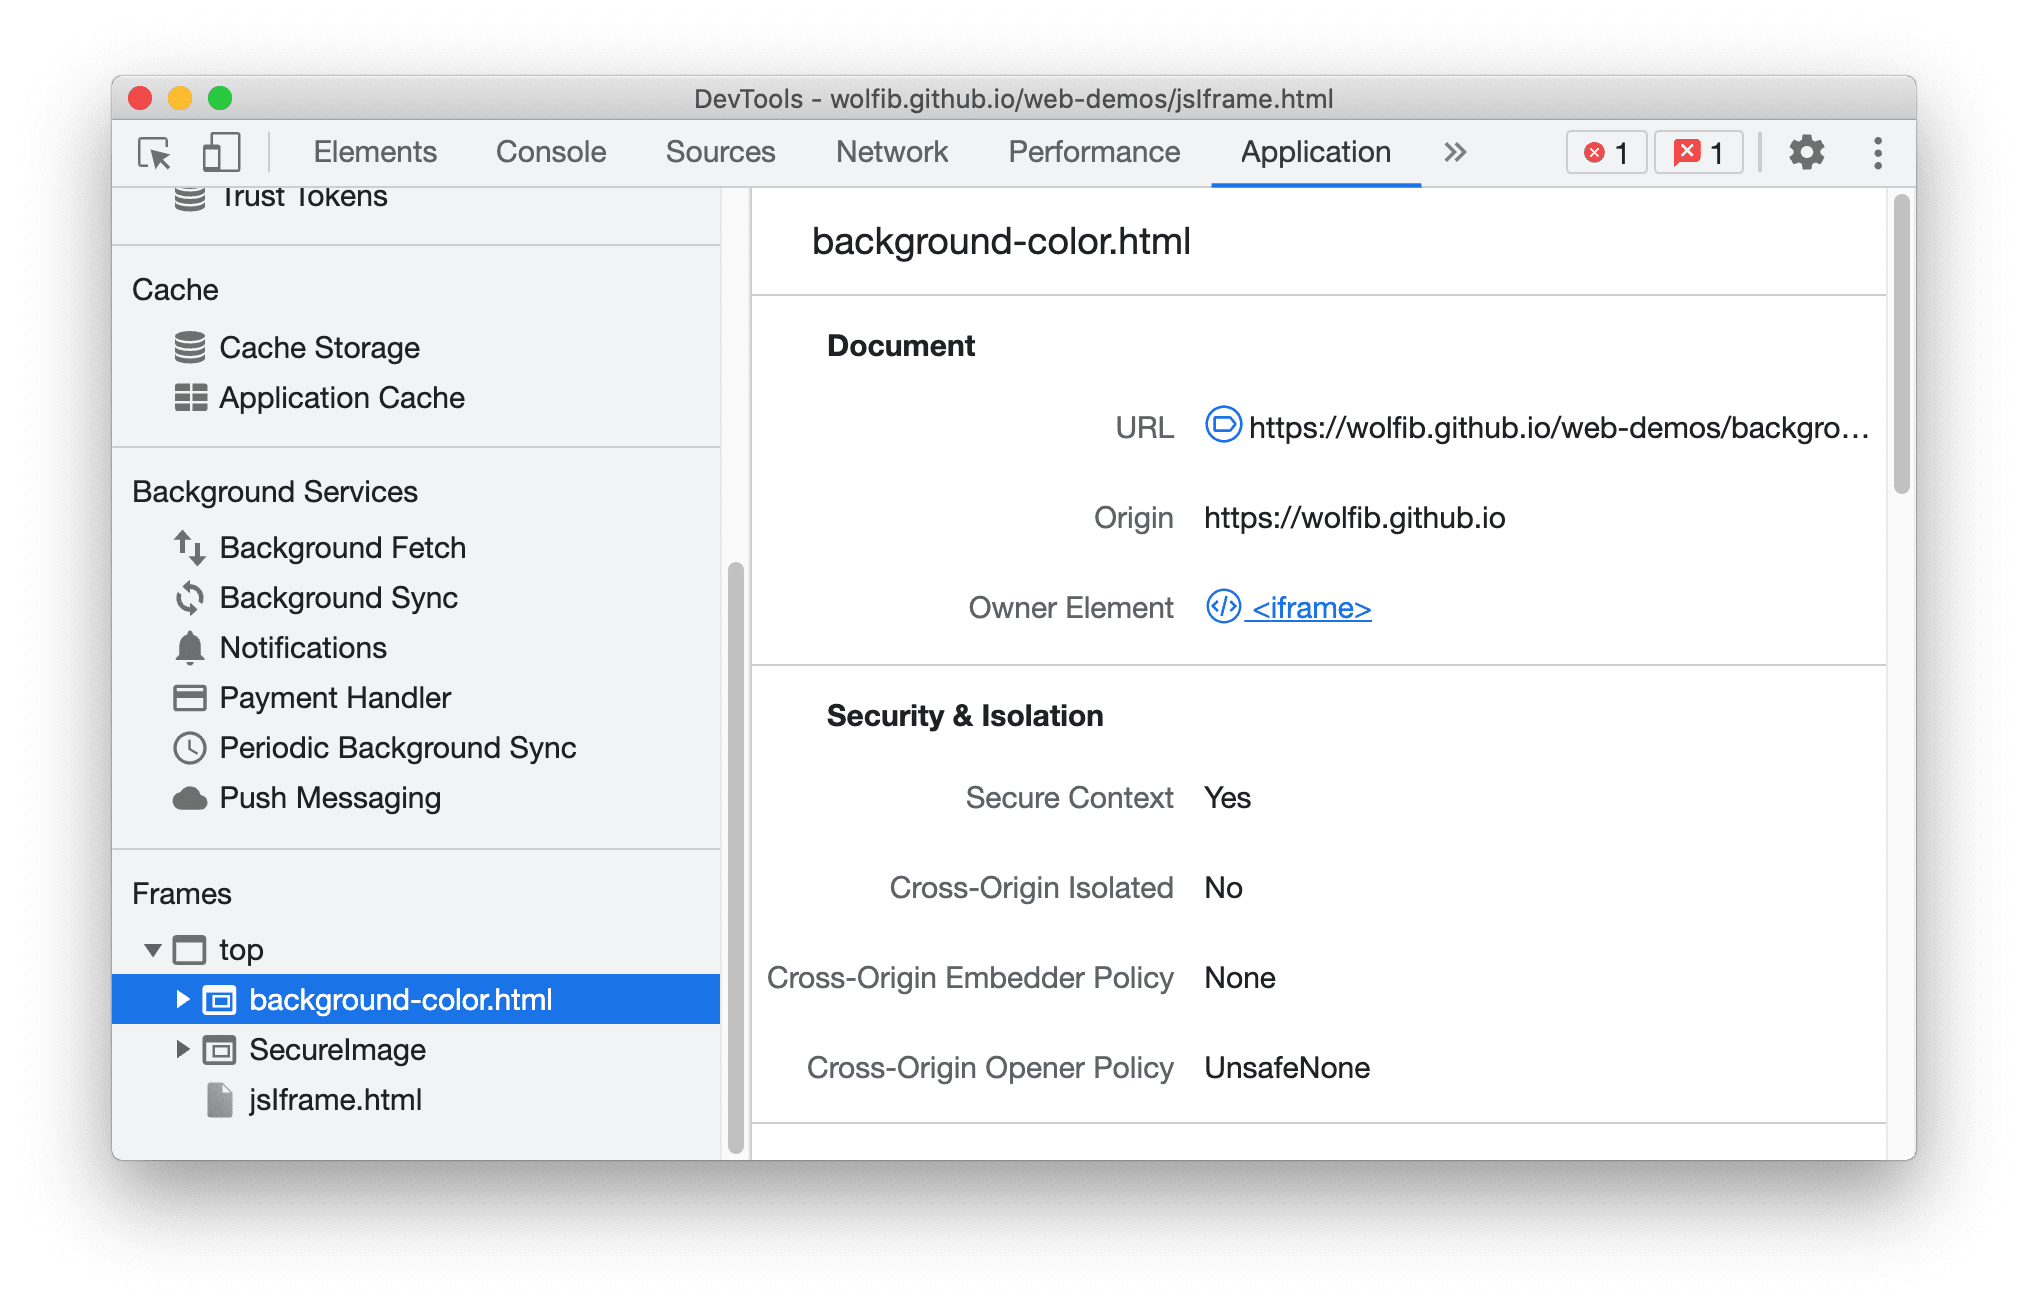Open the Application tab in DevTools

(x=1310, y=151)
